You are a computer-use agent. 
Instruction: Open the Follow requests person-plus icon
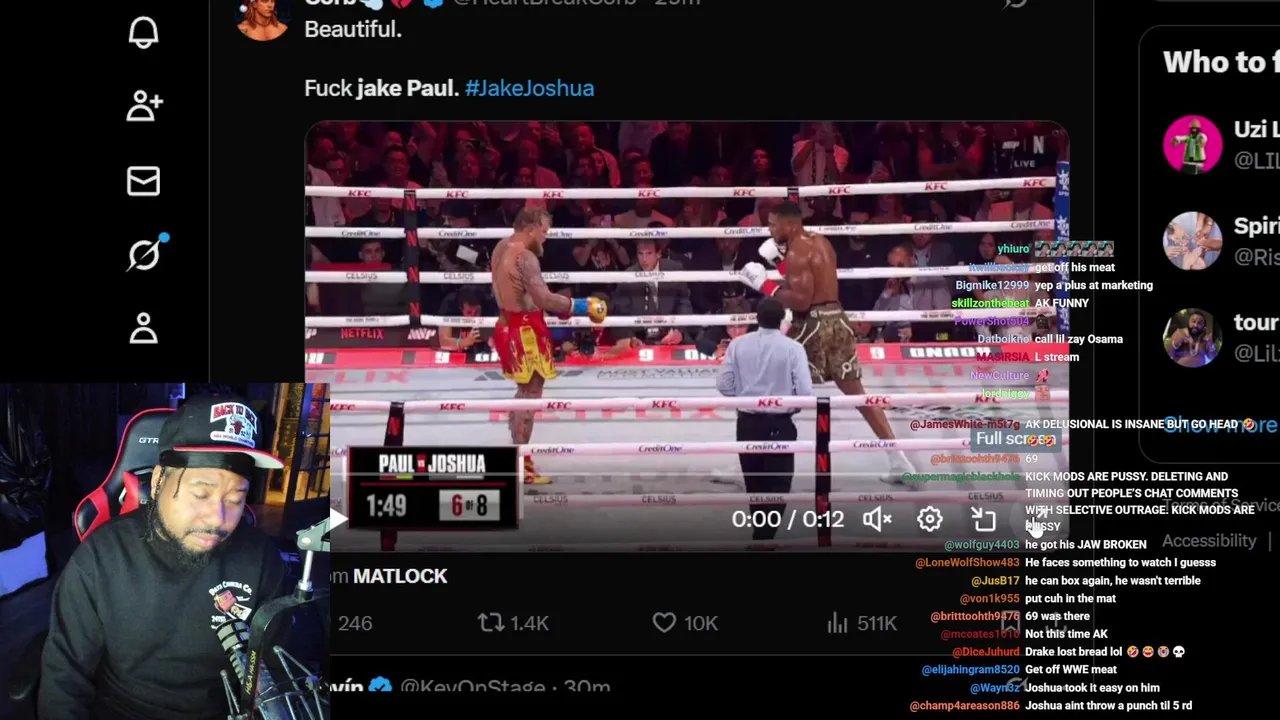pos(144,105)
